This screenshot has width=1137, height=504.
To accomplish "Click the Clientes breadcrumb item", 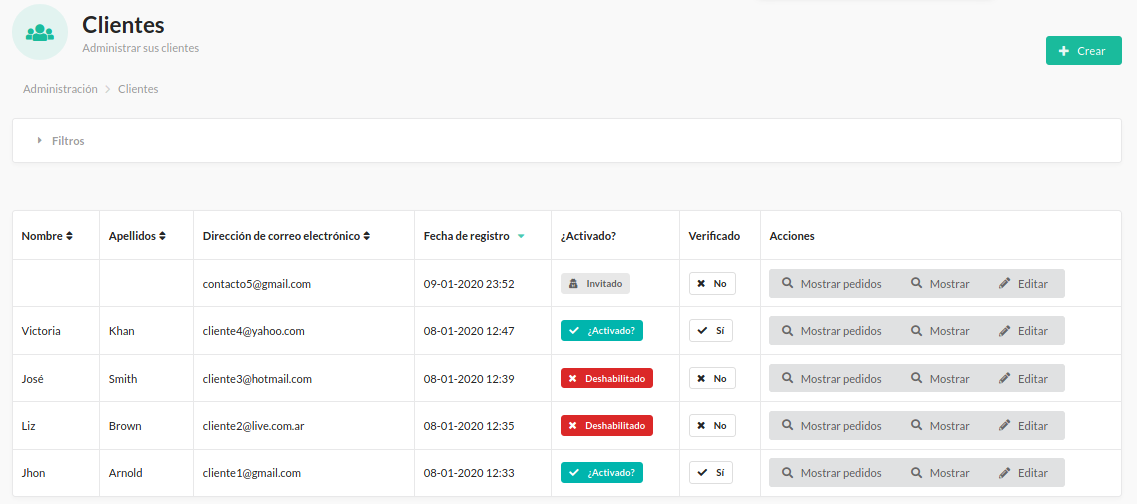I will [x=138, y=89].
